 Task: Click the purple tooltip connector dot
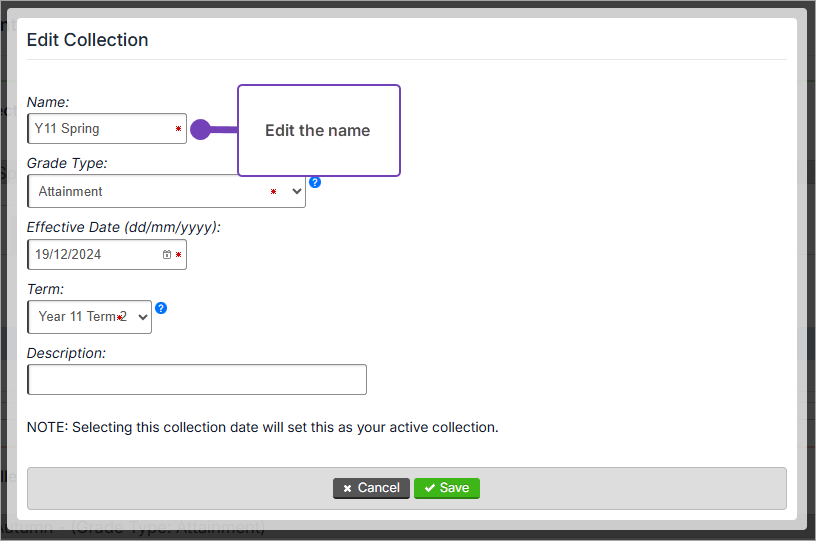[200, 129]
